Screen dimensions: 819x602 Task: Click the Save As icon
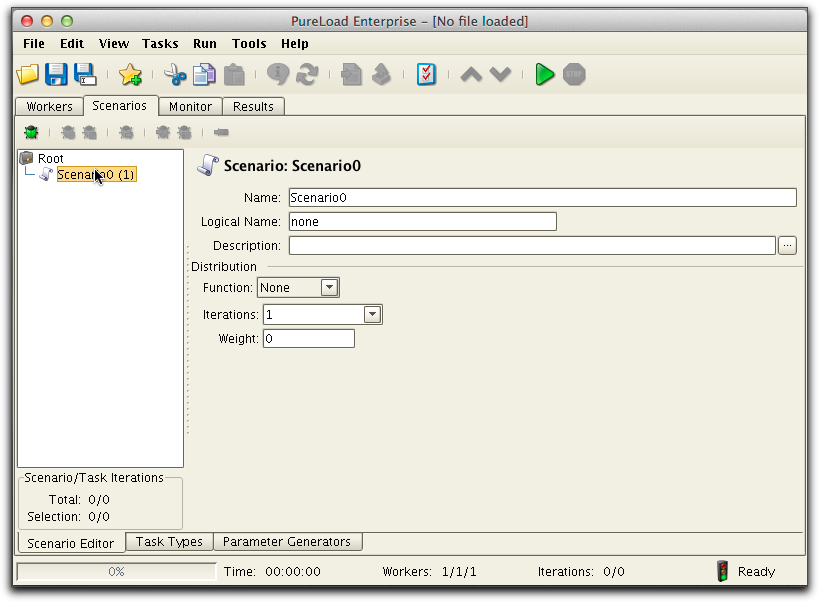tap(85, 74)
